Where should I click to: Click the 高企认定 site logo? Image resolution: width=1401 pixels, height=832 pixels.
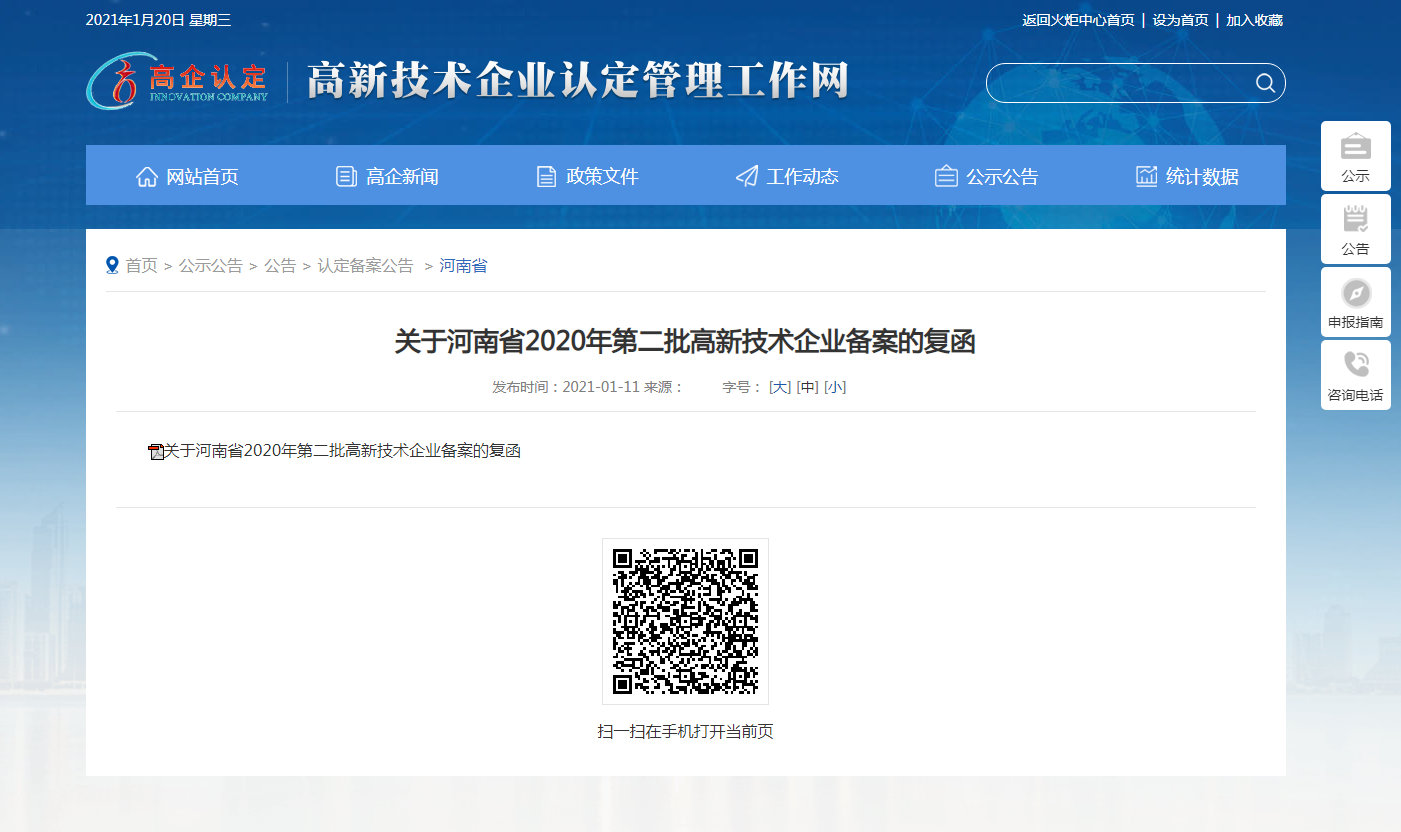[177, 82]
